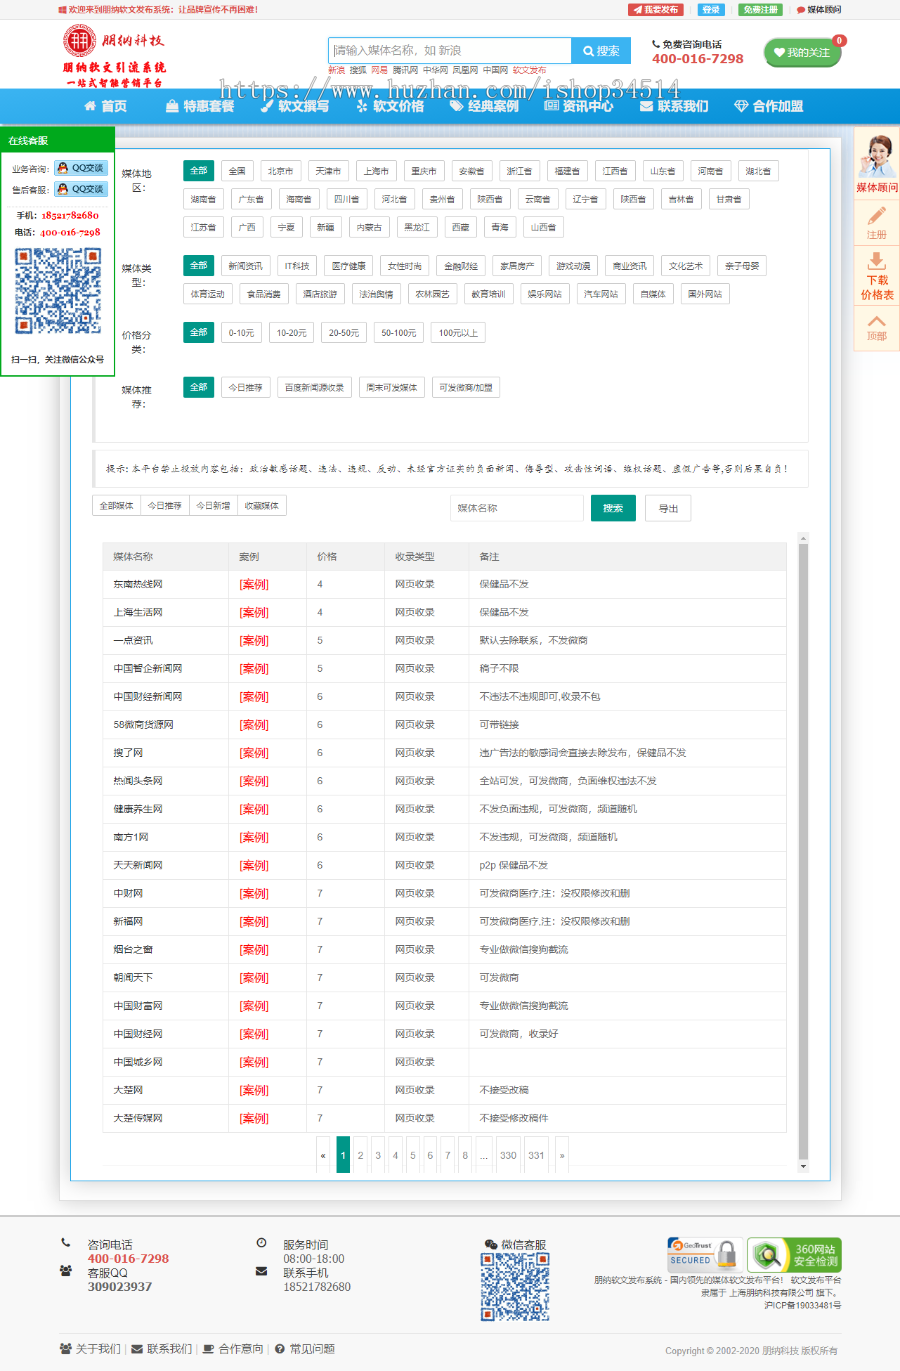Click the 我的关注 heart button
The image size is (900, 1371).
point(802,52)
